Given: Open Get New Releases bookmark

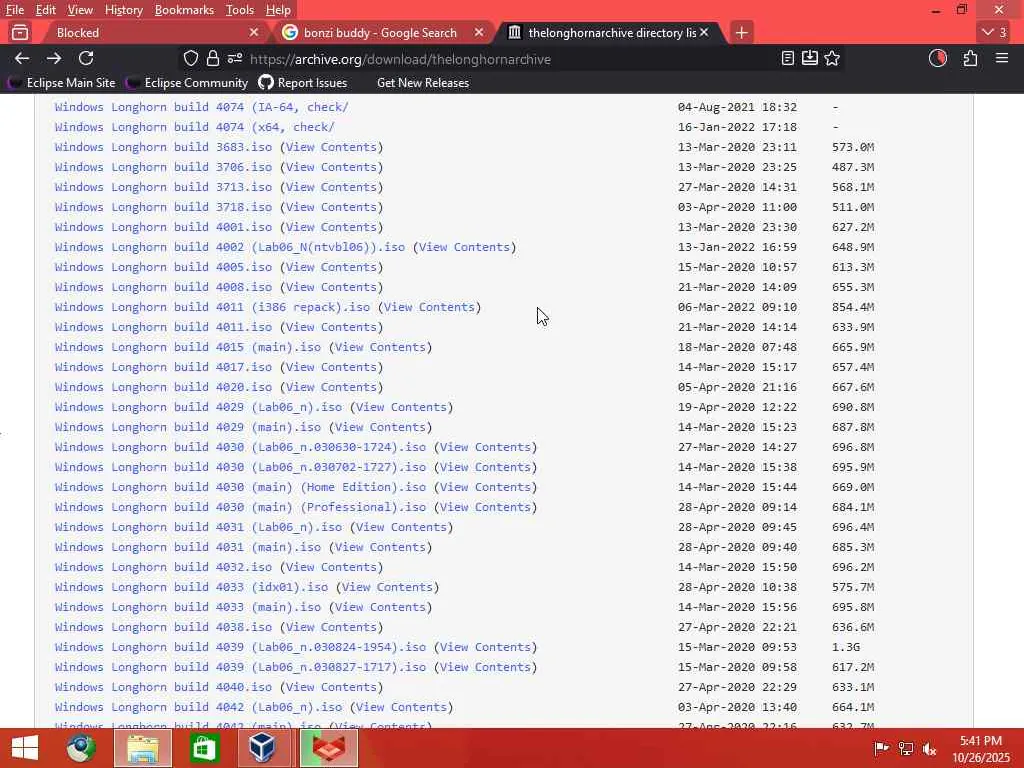Looking at the screenshot, I should tap(423, 83).
